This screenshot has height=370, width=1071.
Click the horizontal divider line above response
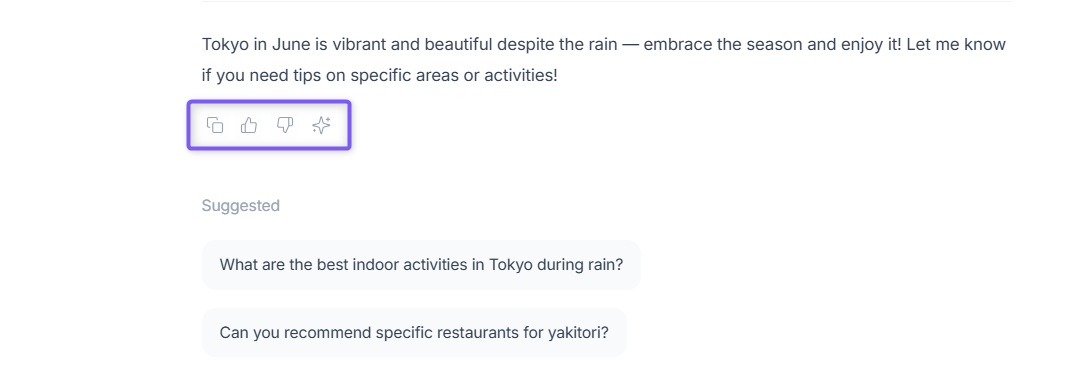(x=607, y=1)
